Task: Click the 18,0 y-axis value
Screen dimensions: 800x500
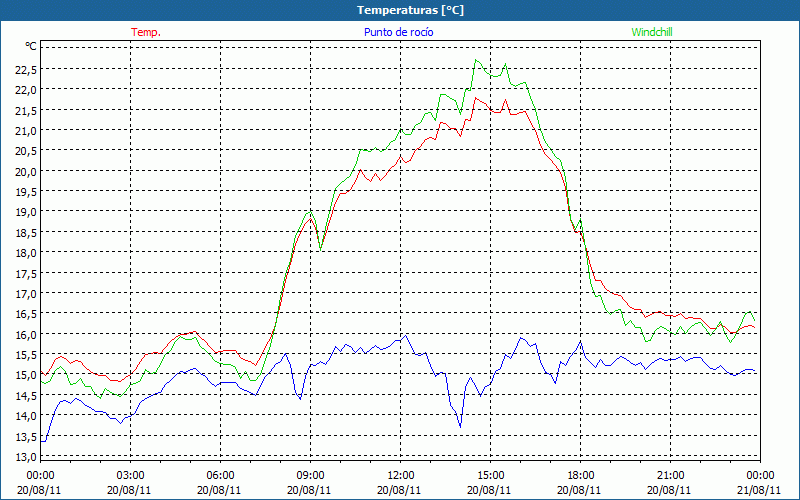Action: [x=26, y=253]
